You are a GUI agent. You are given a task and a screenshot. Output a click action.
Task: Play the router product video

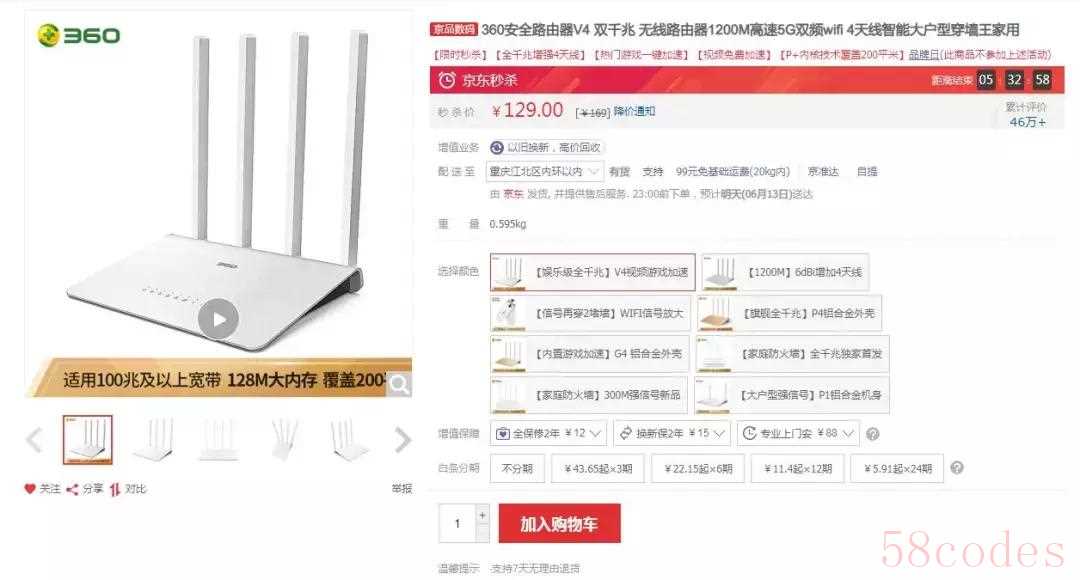coord(218,319)
